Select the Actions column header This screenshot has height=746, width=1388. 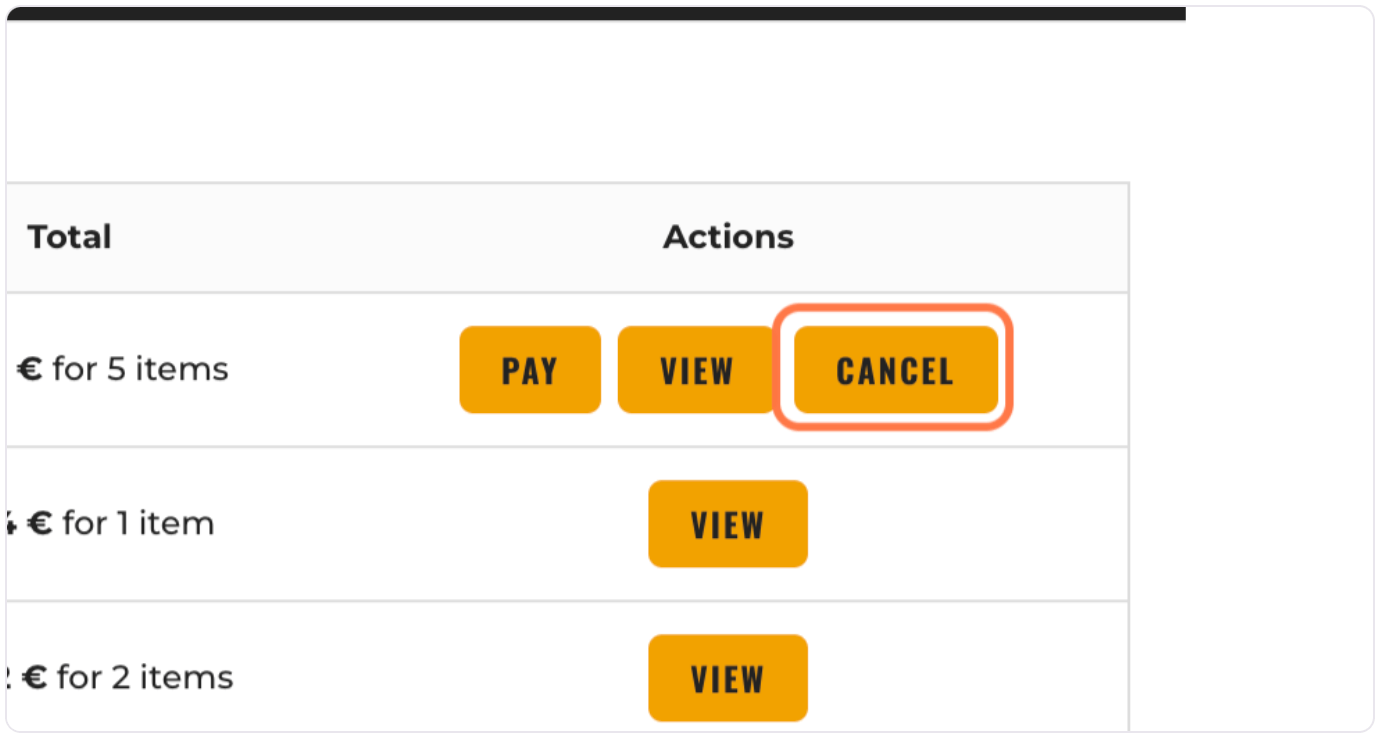pyautogui.click(x=728, y=237)
